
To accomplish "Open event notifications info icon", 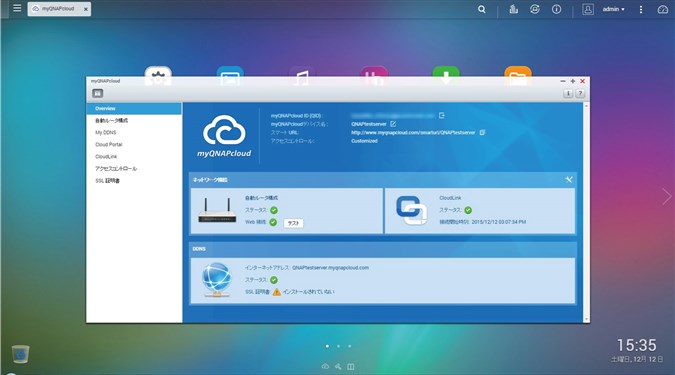I will pyautogui.click(x=557, y=9).
